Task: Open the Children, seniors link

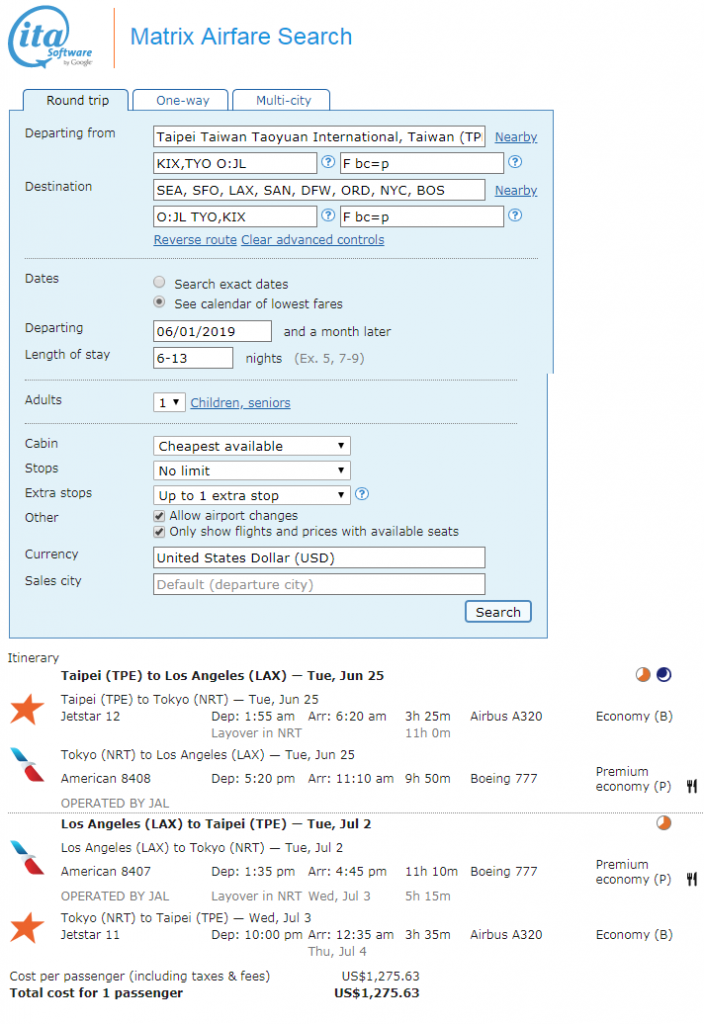Action: [x=240, y=403]
